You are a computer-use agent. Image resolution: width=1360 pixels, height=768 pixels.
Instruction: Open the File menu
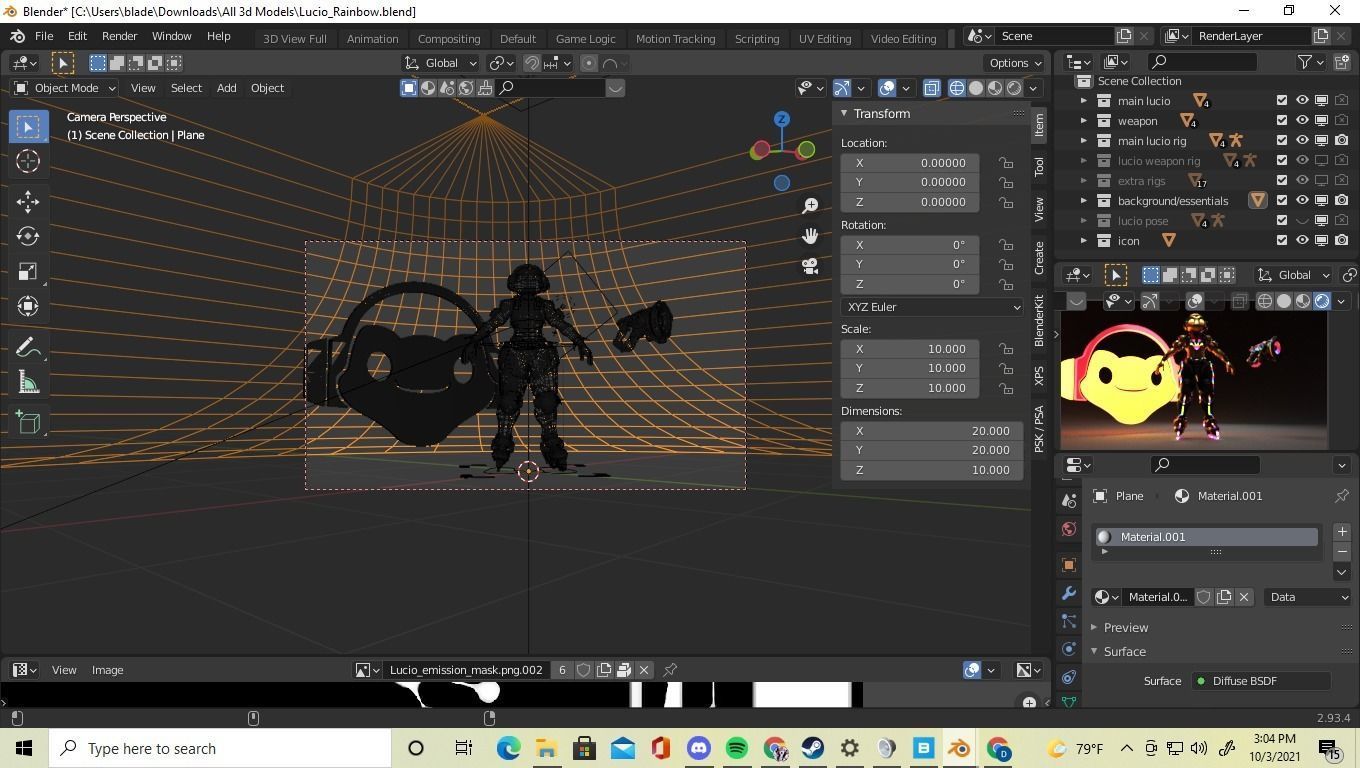(x=44, y=36)
